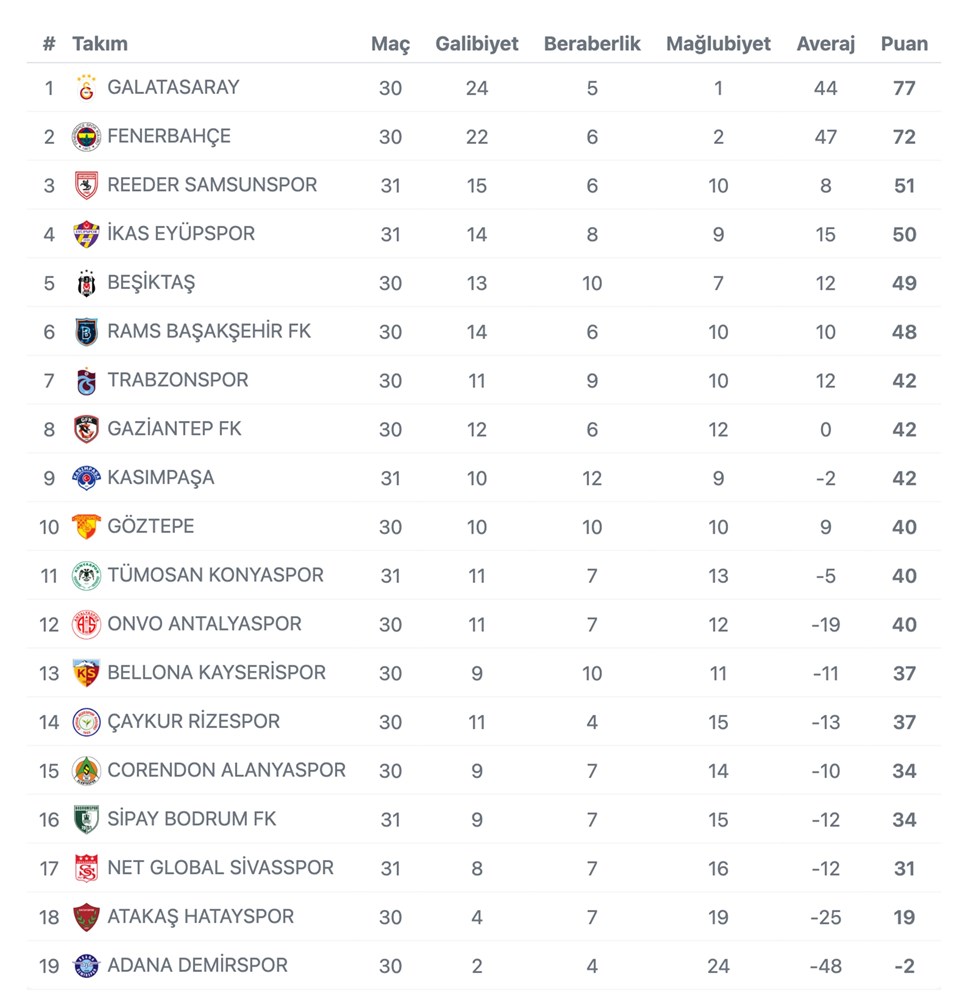Click the Averaj column header
This screenshot has width=960, height=1007.
tap(826, 44)
